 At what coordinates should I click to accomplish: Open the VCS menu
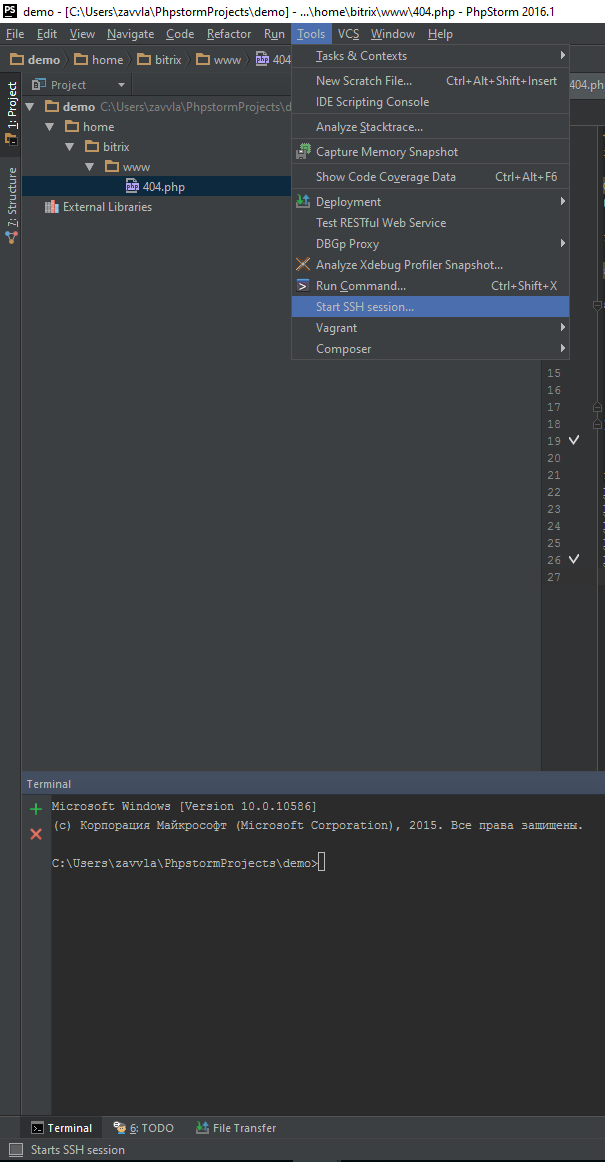348,34
